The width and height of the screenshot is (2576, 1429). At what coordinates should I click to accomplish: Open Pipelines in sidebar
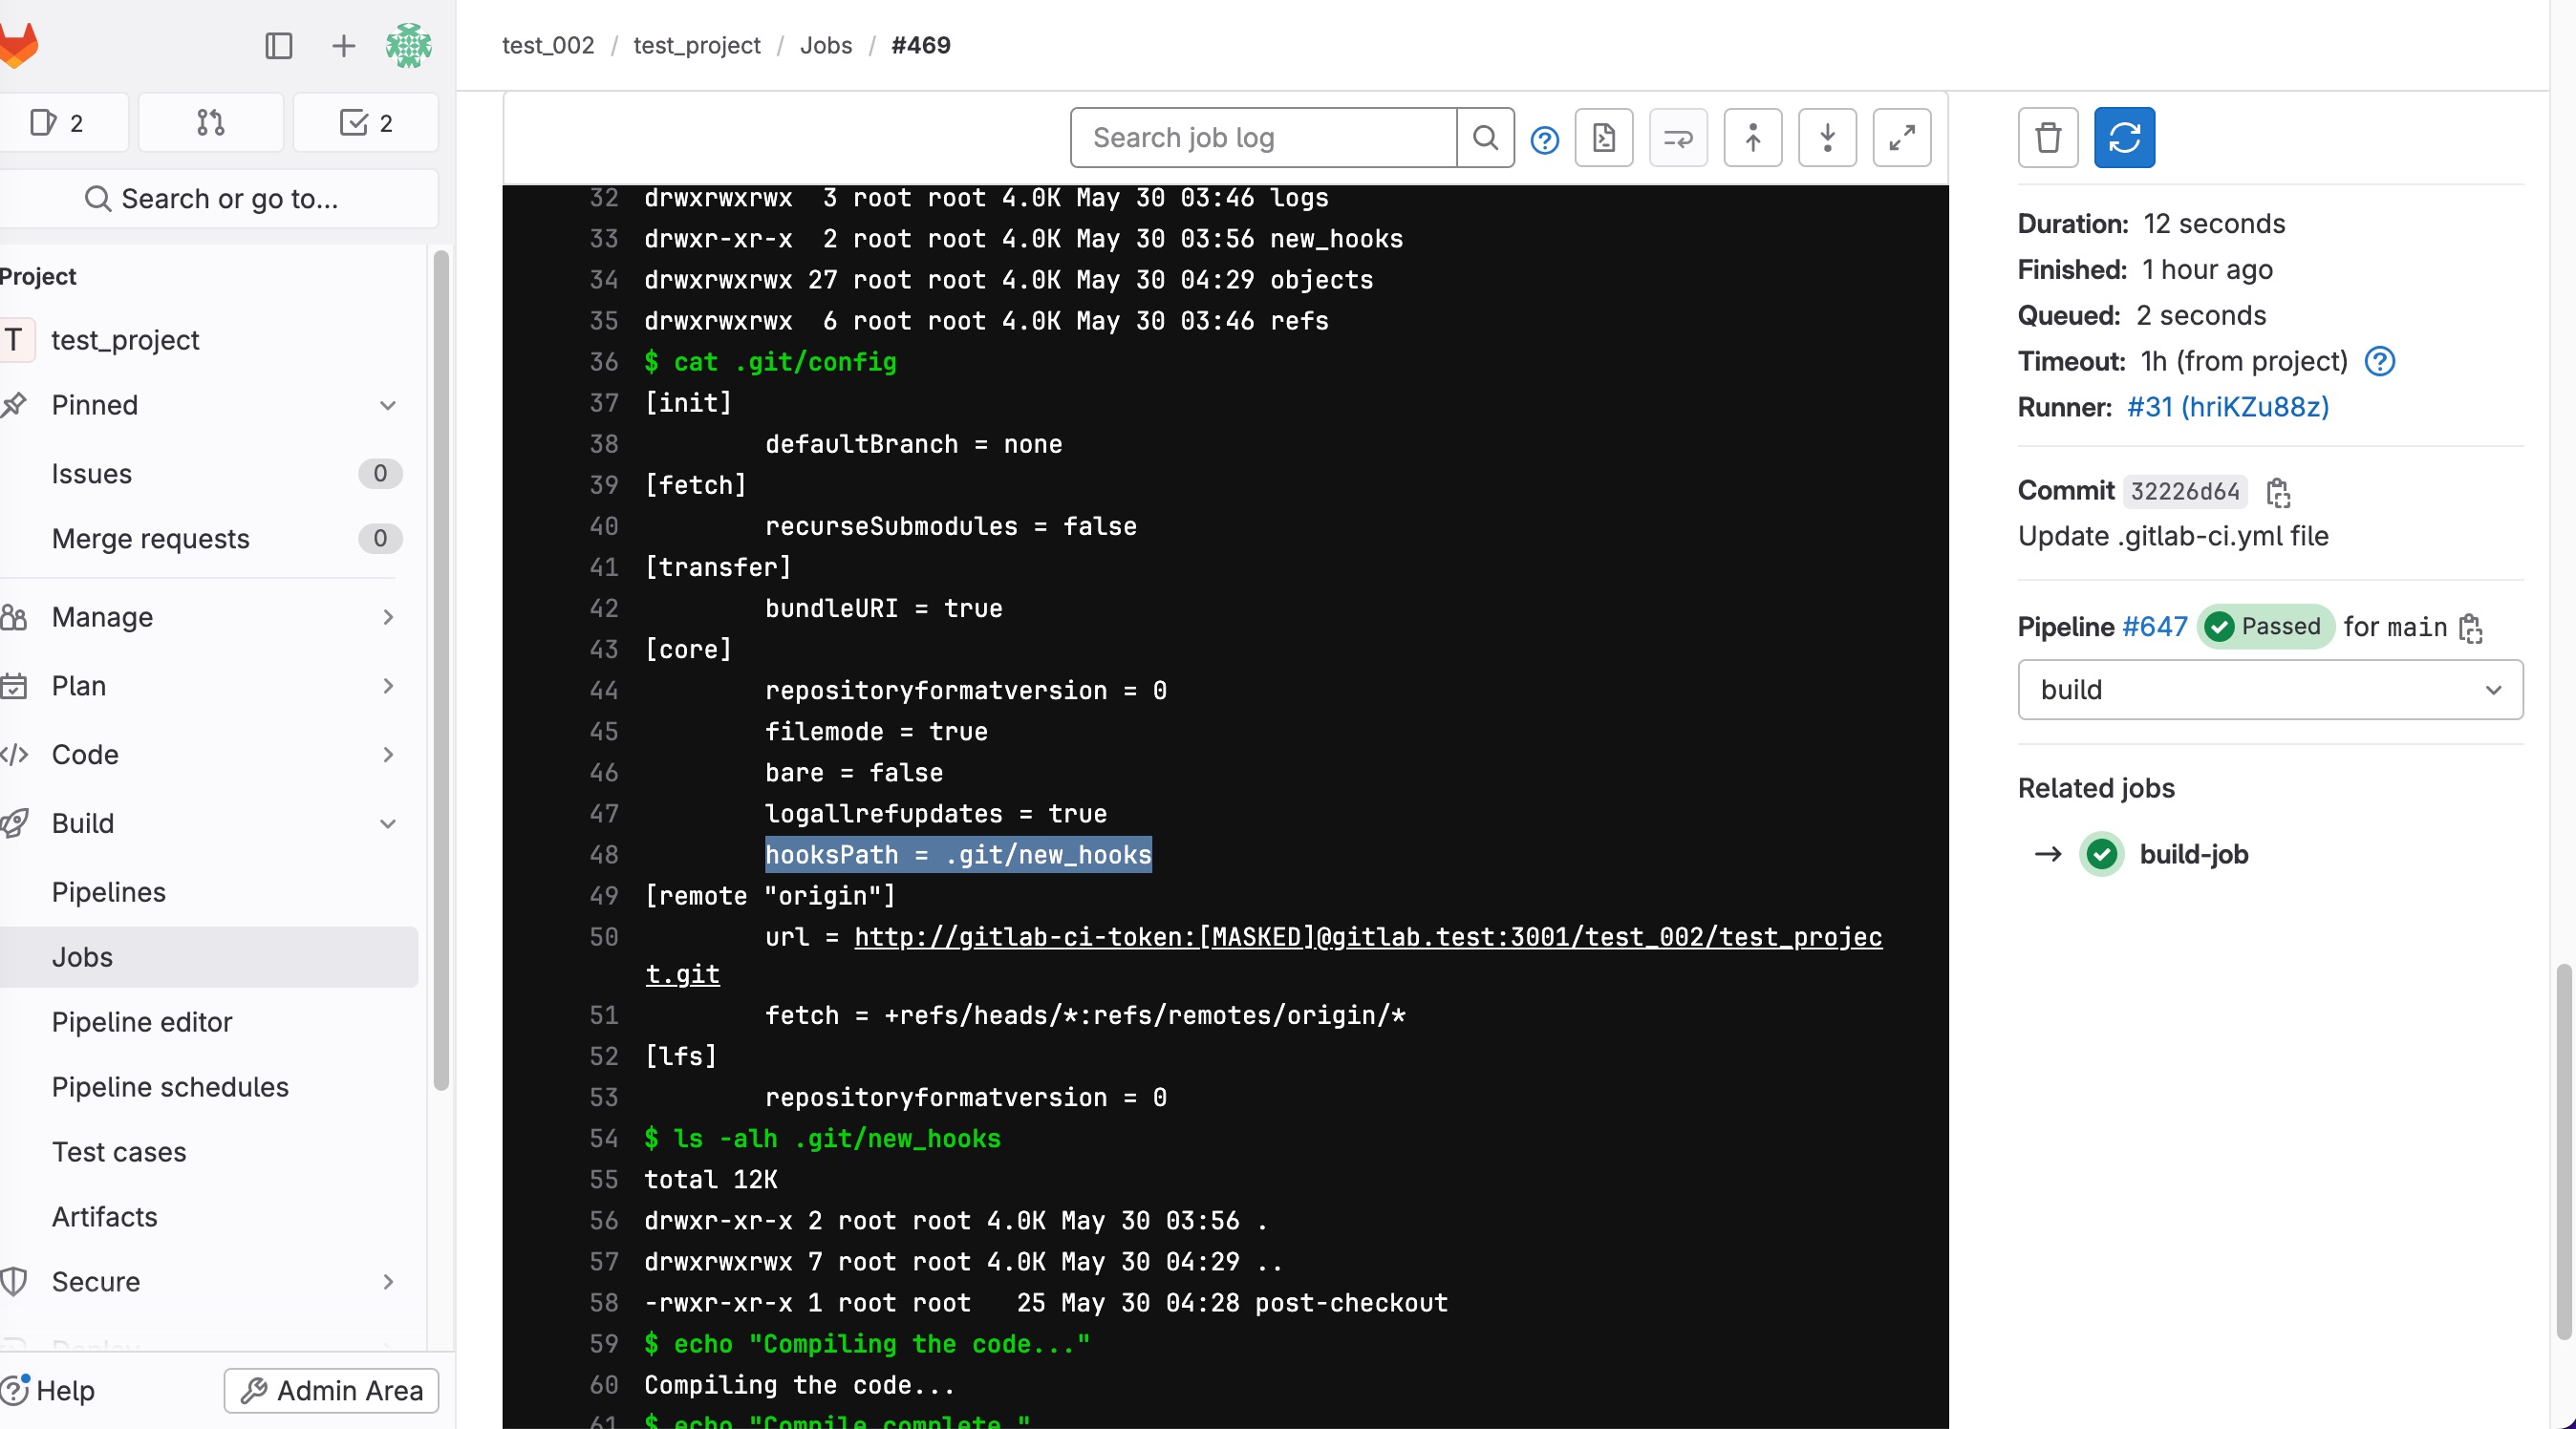(x=109, y=891)
